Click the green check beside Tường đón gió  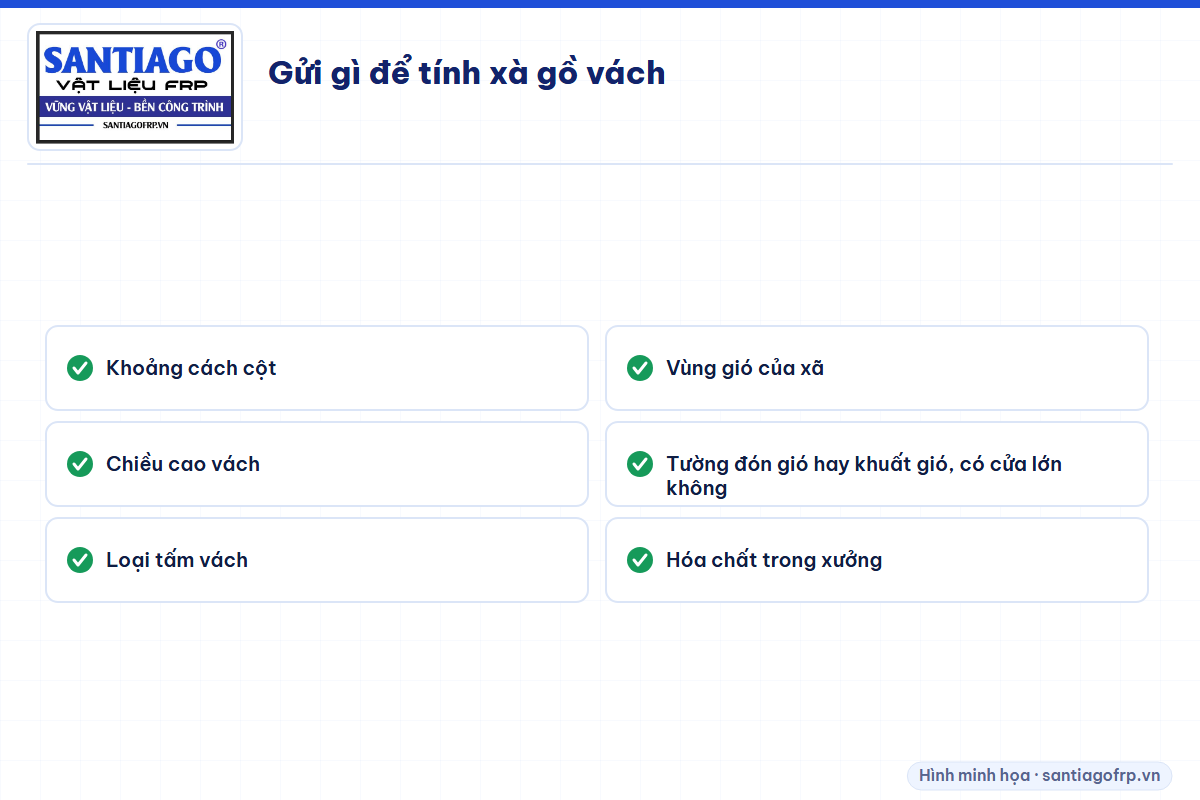[640, 464]
